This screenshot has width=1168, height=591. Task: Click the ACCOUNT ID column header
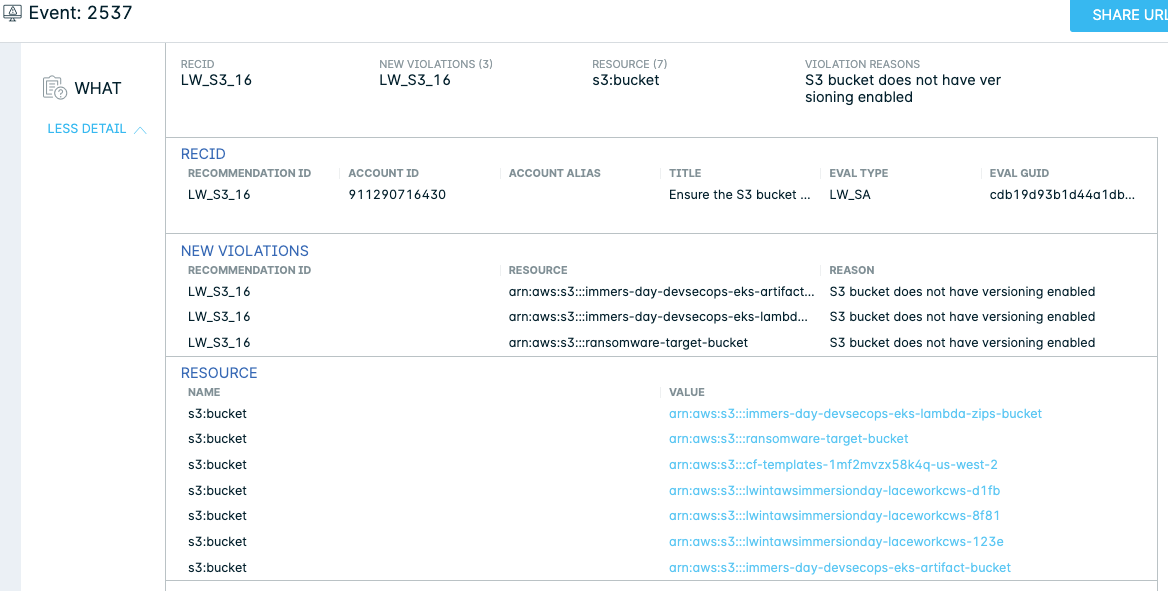(x=384, y=174)
